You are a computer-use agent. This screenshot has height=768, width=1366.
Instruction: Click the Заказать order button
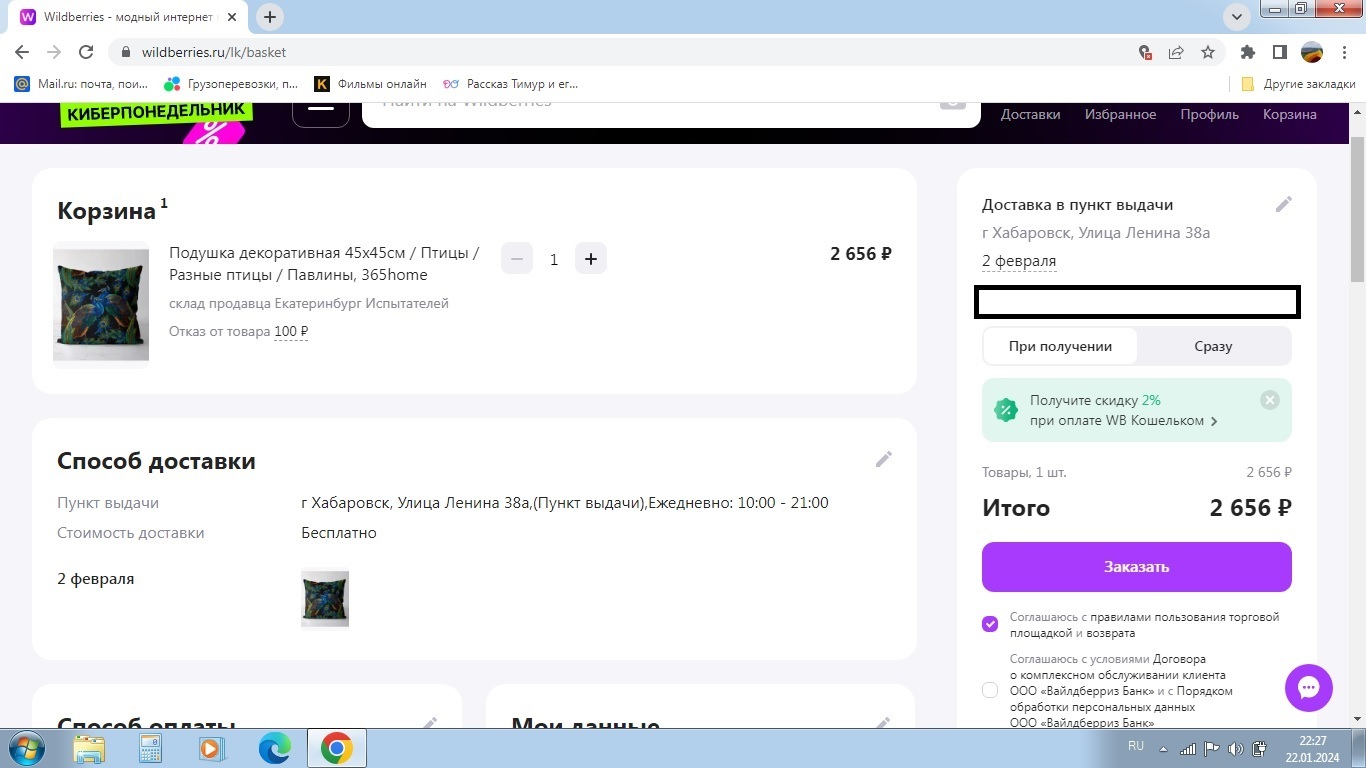(1136, 567)
